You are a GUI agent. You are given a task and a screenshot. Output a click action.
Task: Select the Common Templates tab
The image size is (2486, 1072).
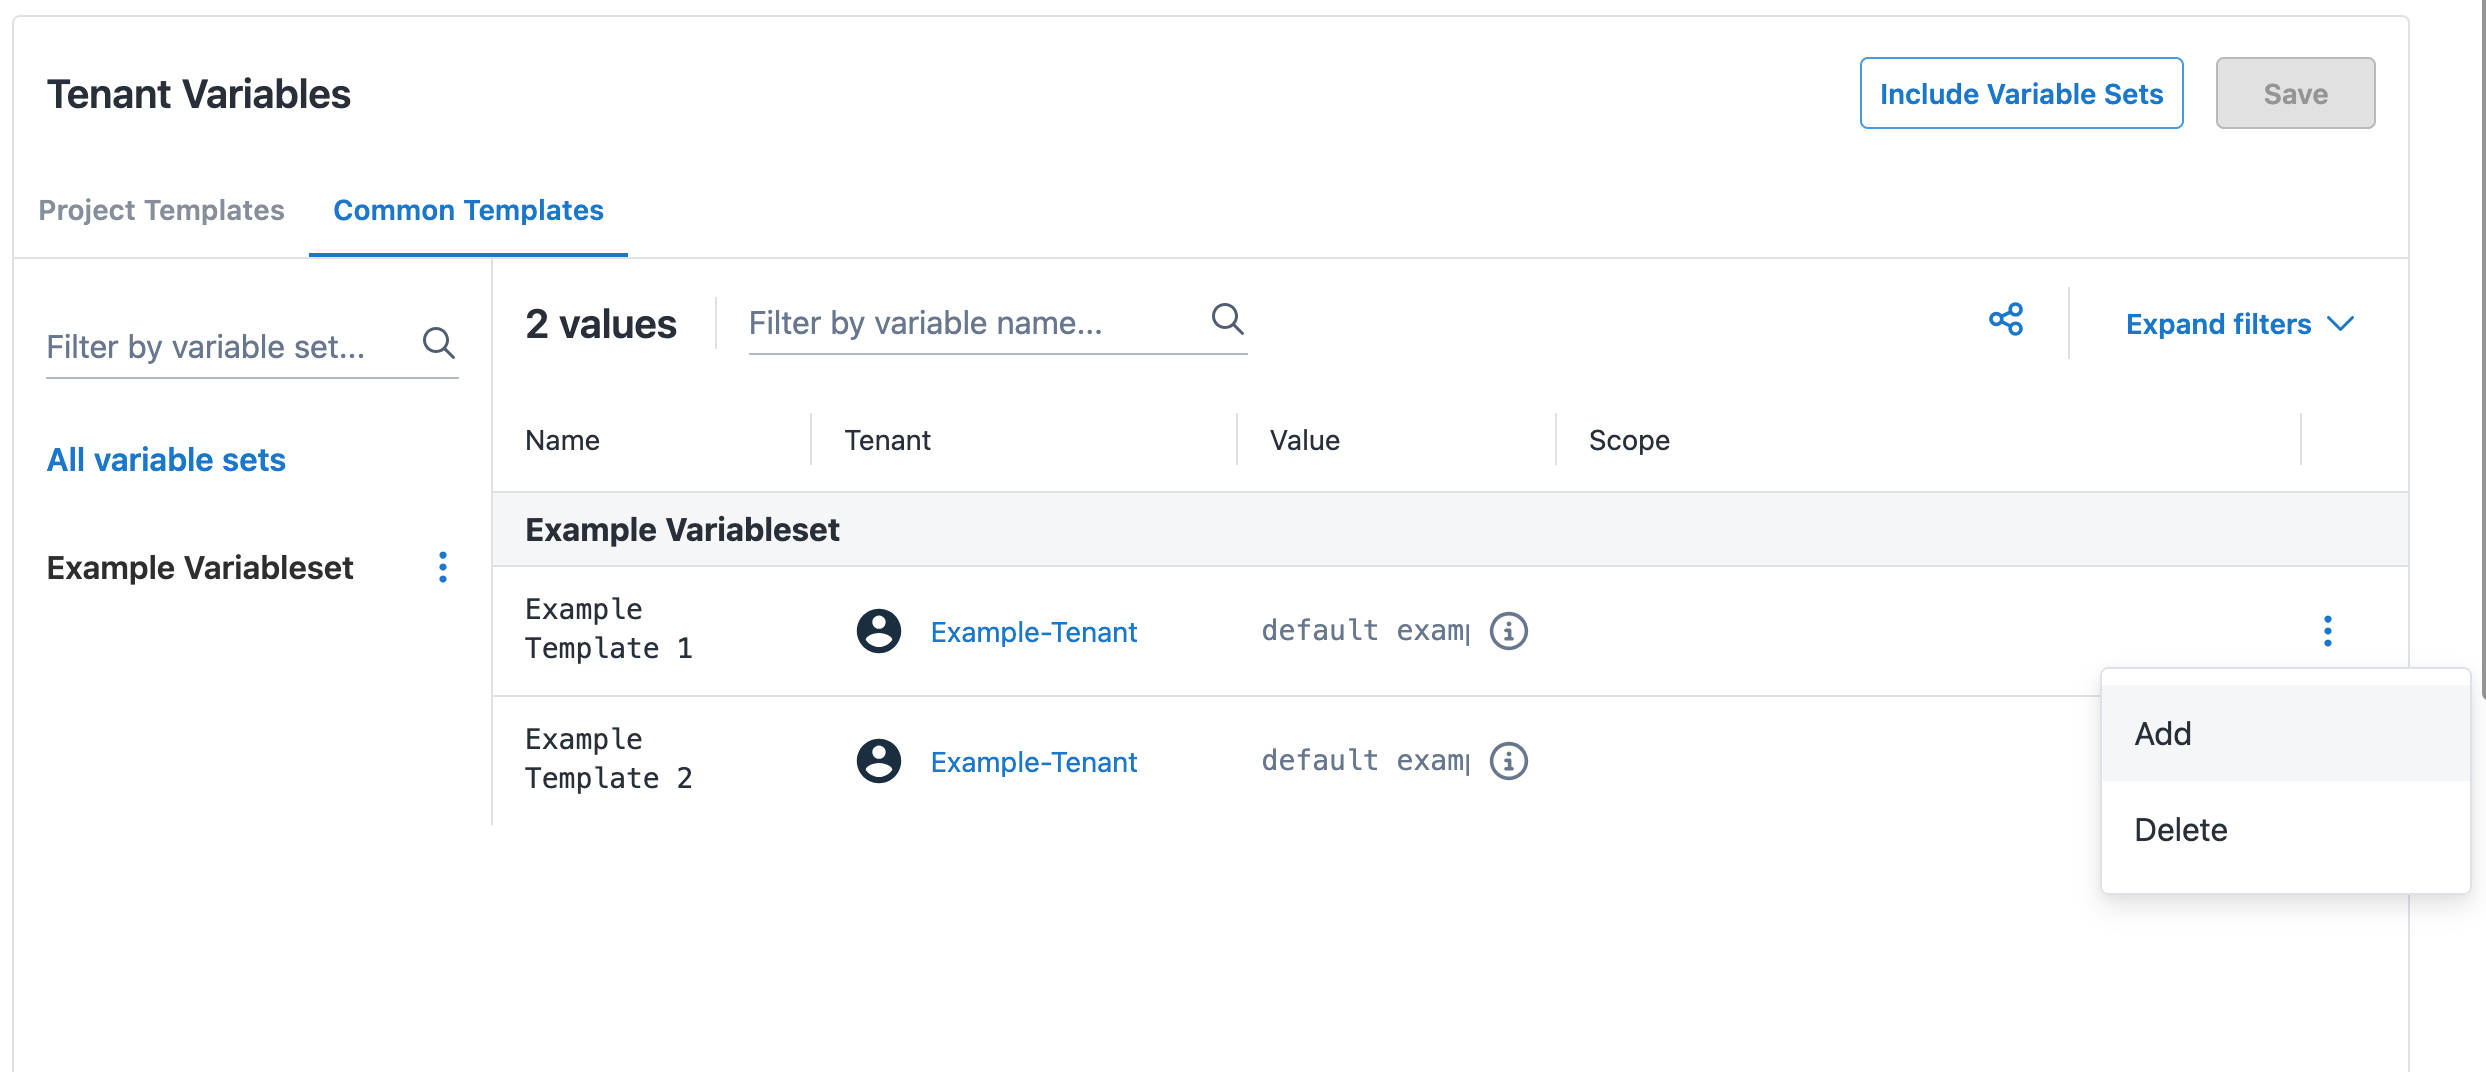468,210
